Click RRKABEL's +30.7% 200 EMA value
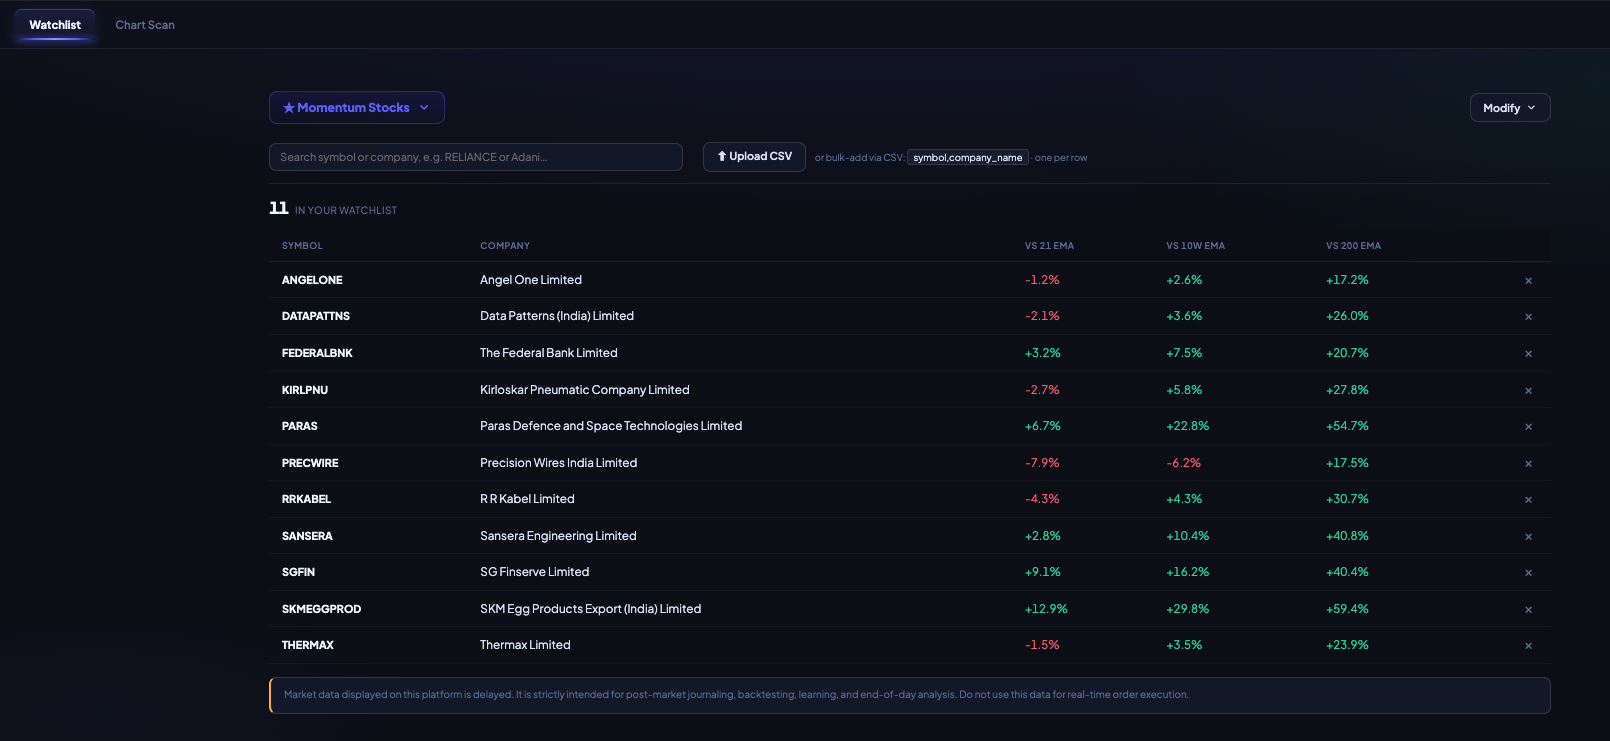1610x741 pixels. tap(1347, 499)
